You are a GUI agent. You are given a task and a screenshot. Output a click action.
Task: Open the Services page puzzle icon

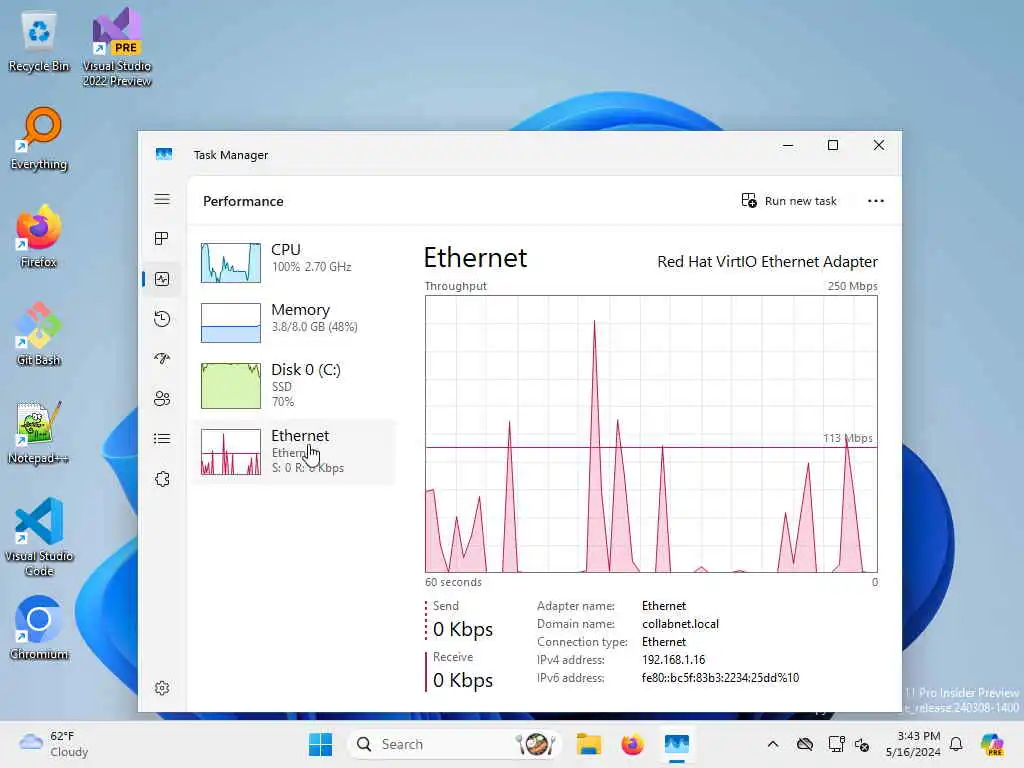(162, 479)
